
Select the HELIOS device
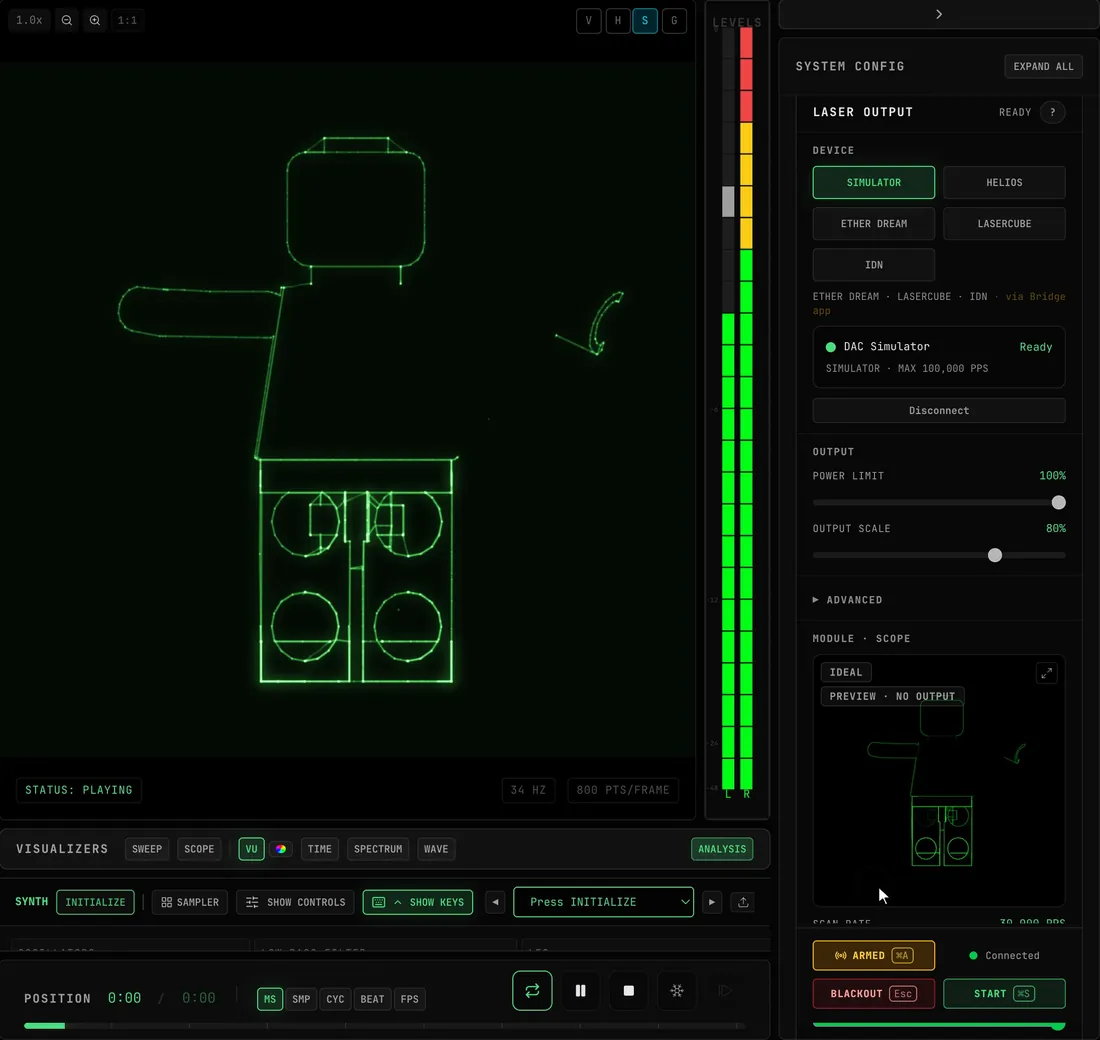click(1004, 182)
